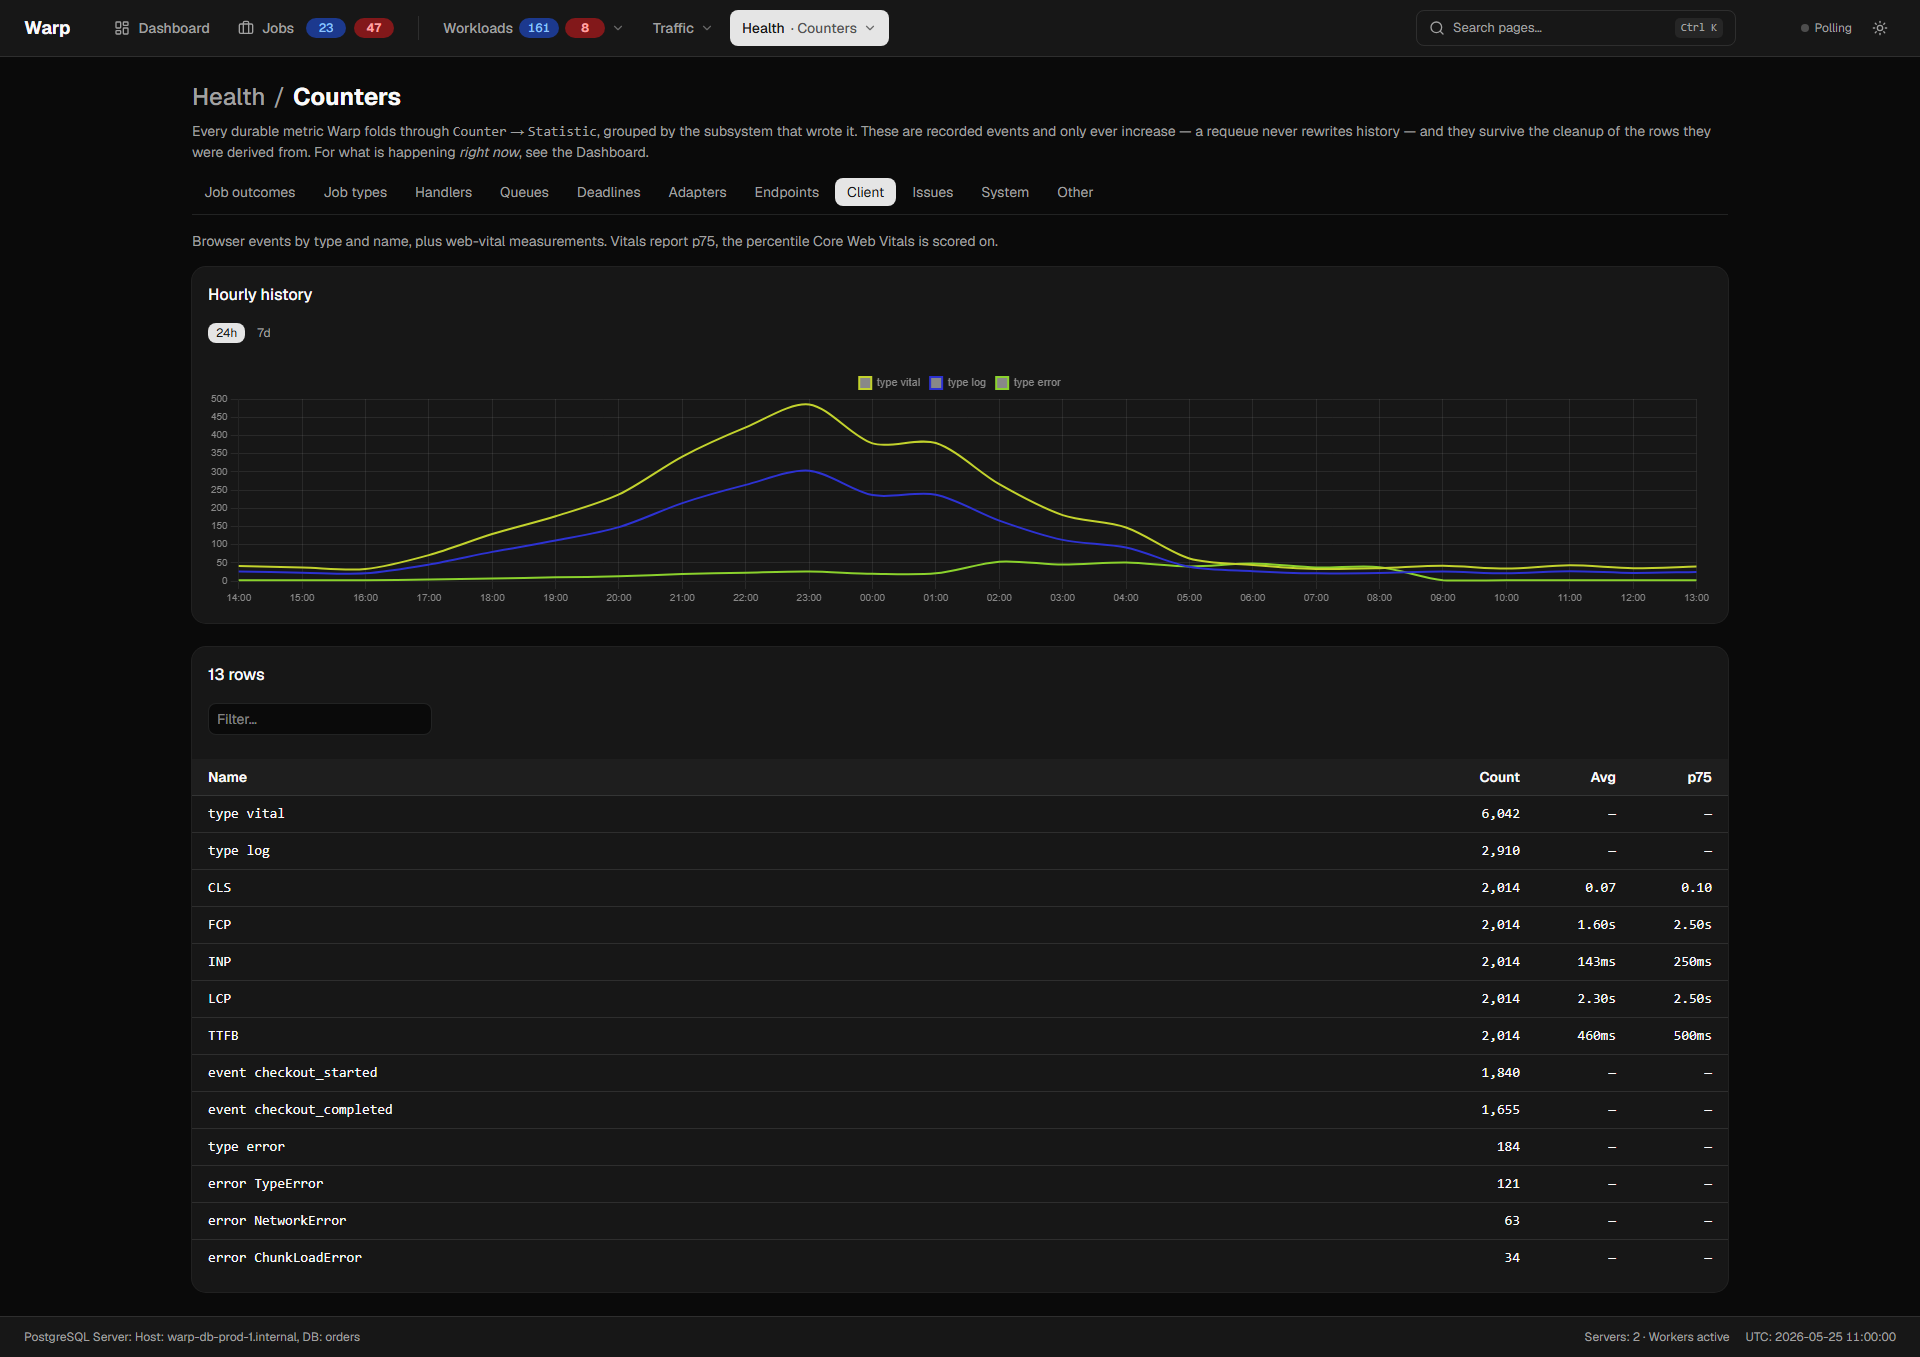Open the Traffic dropdown menu
The height and width of the screenshot is (1357, 1920).
coord(682,28)
